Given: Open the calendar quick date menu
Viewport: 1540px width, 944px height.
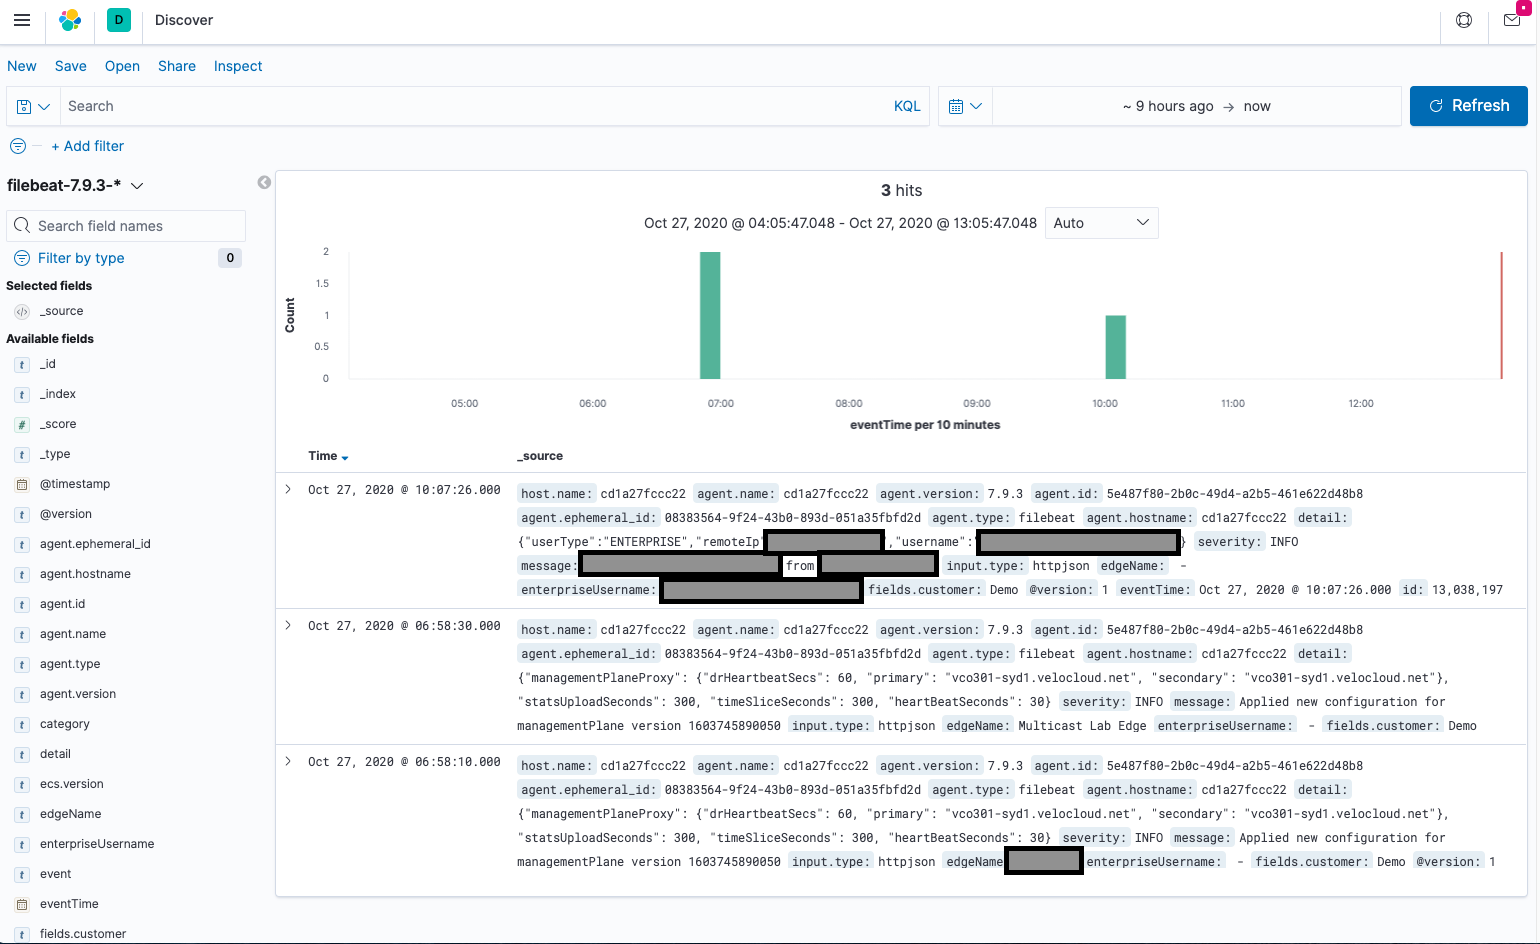Looking at the screenshot, I should pos(965,106).
